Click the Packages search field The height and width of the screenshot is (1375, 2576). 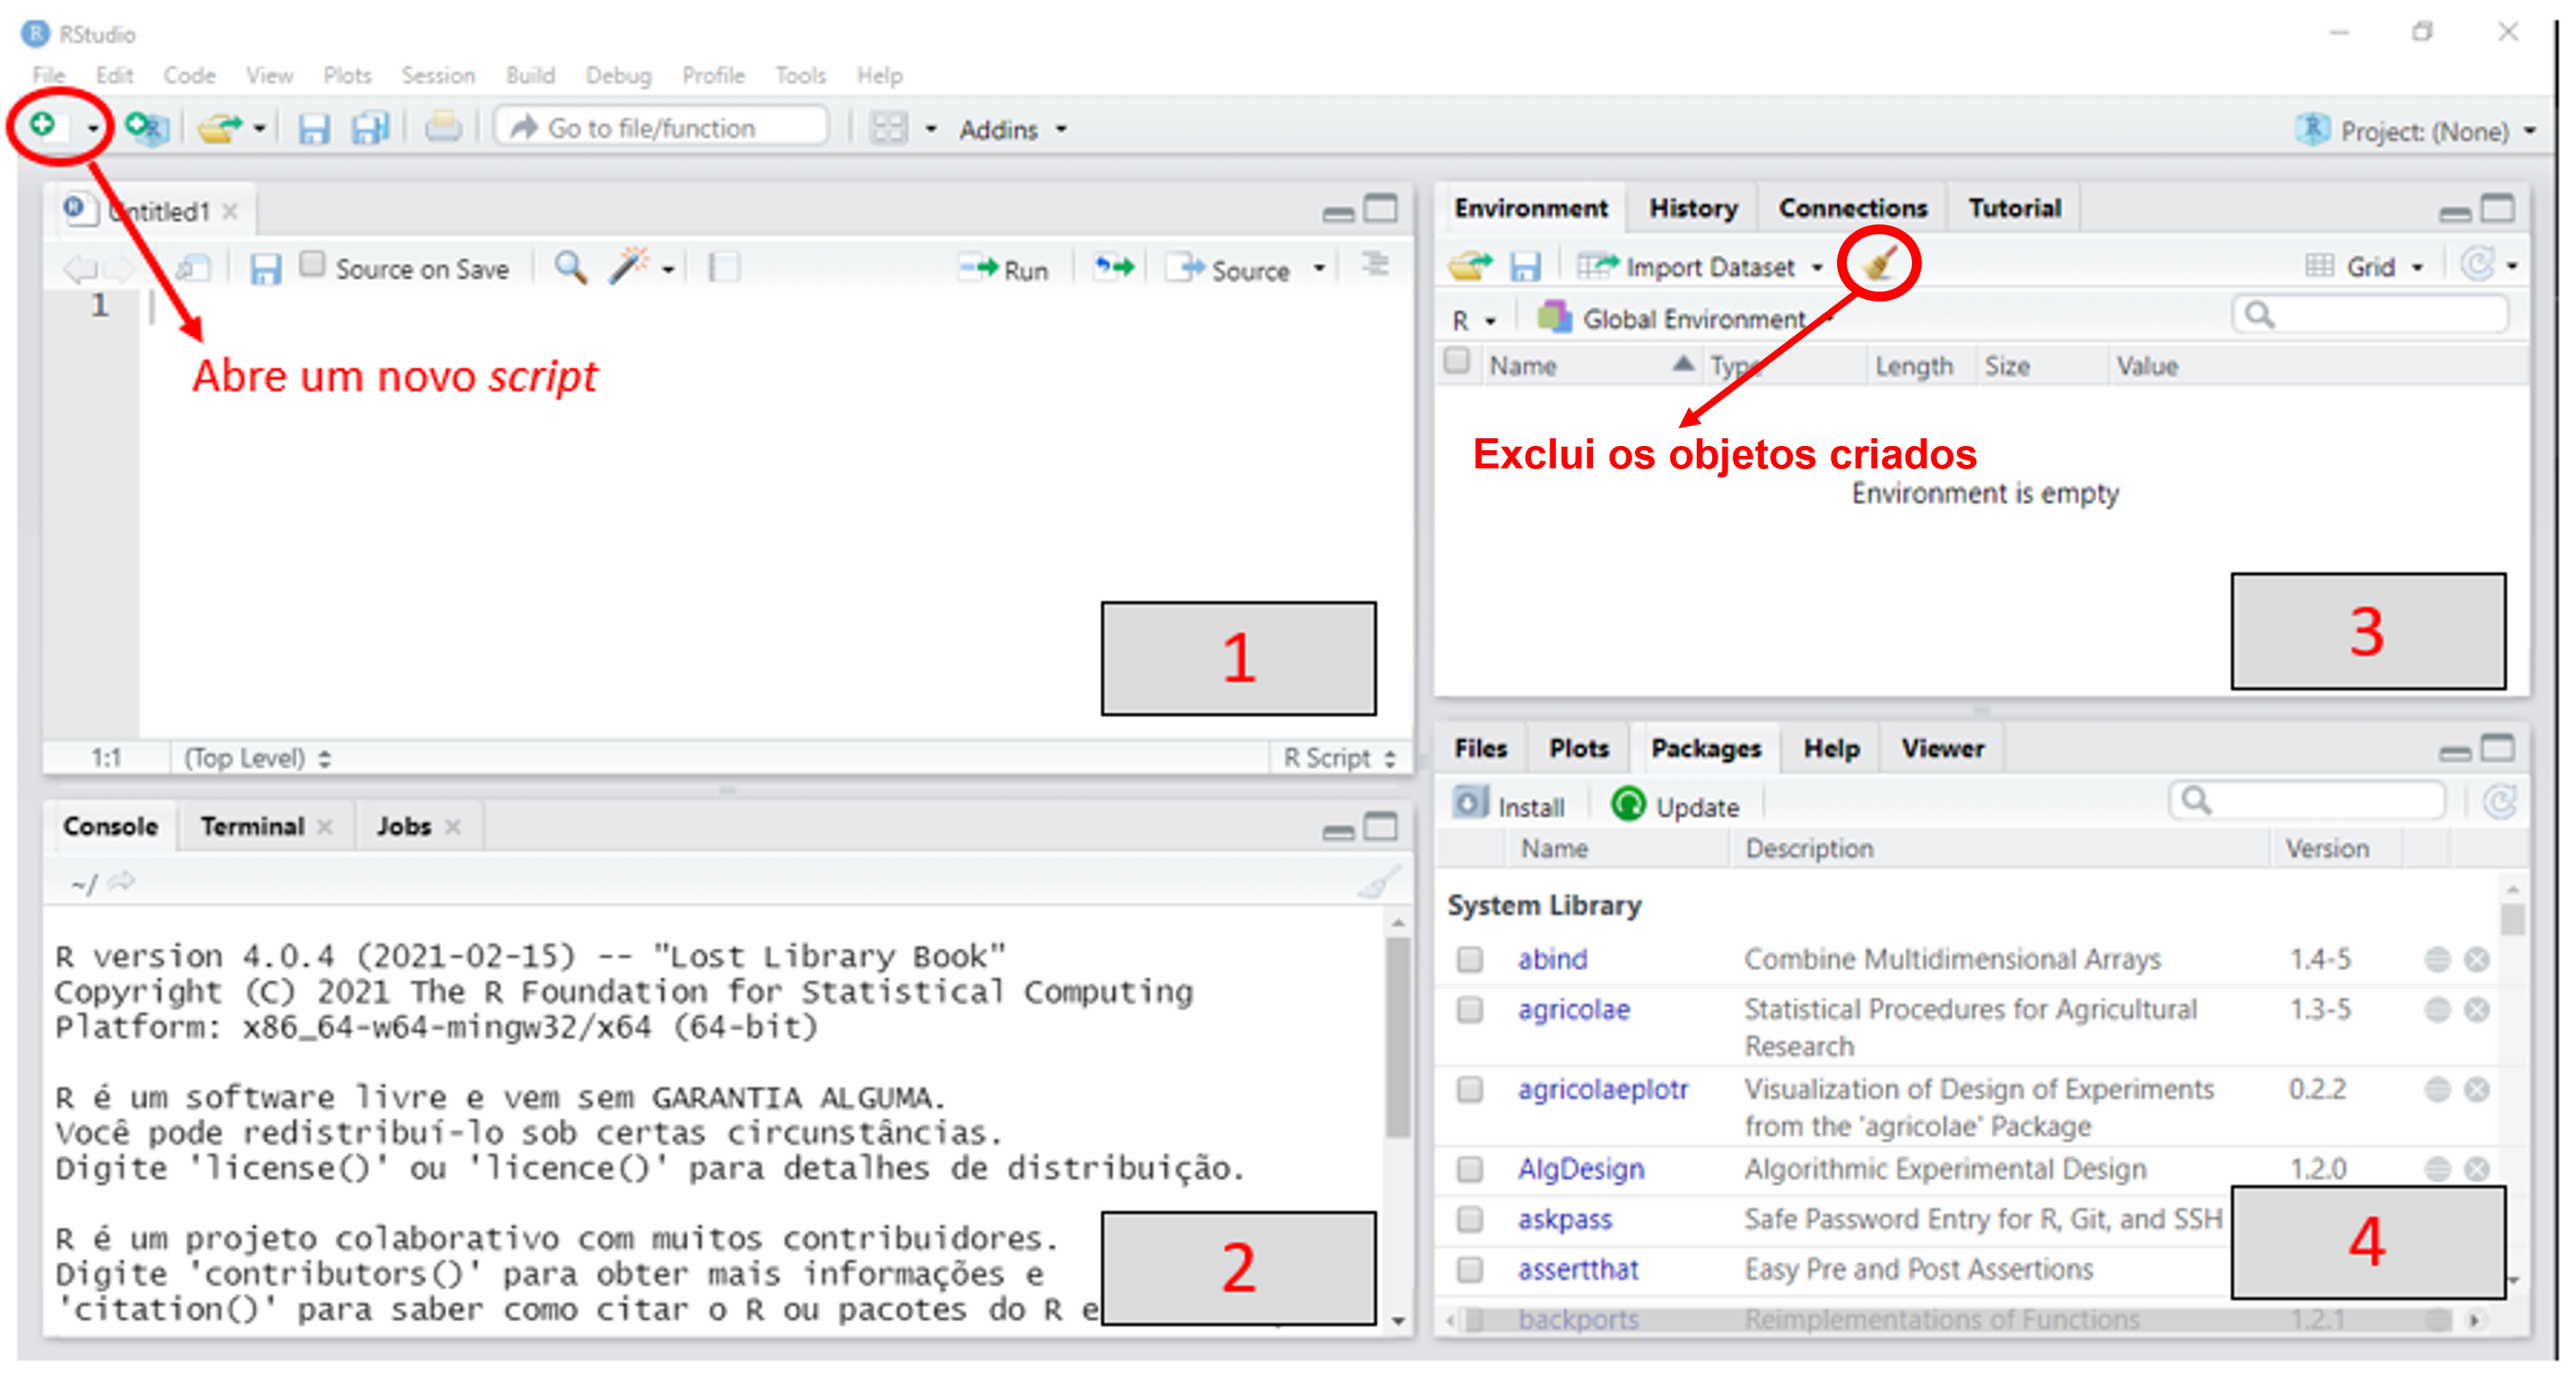tap(2308, 800)
